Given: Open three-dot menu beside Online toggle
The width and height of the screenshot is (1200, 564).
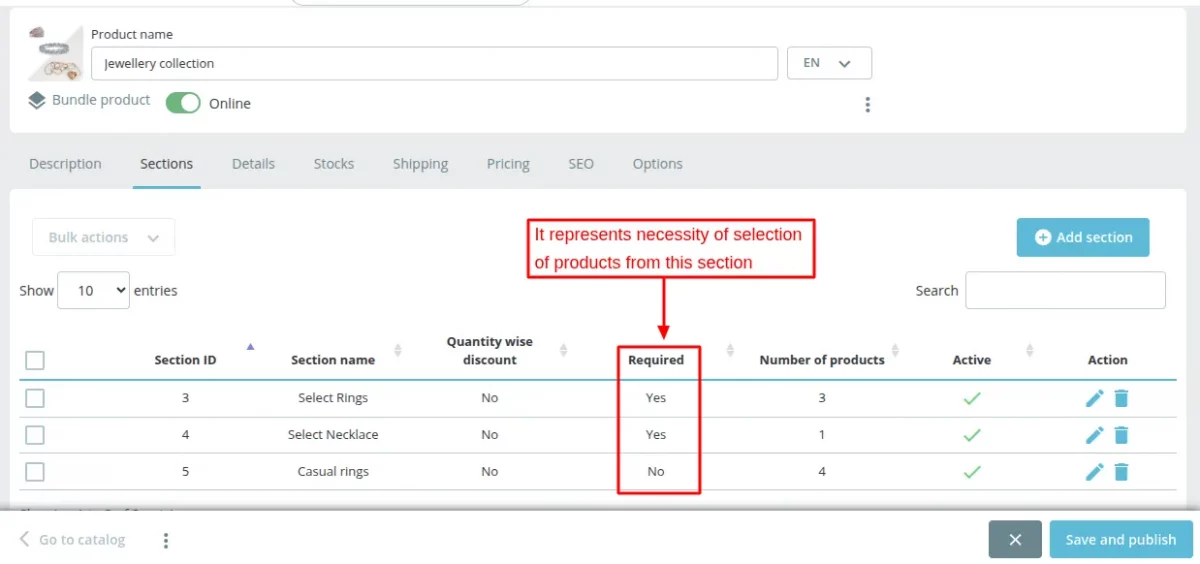Looking at the screenshot, I should 867,104.
